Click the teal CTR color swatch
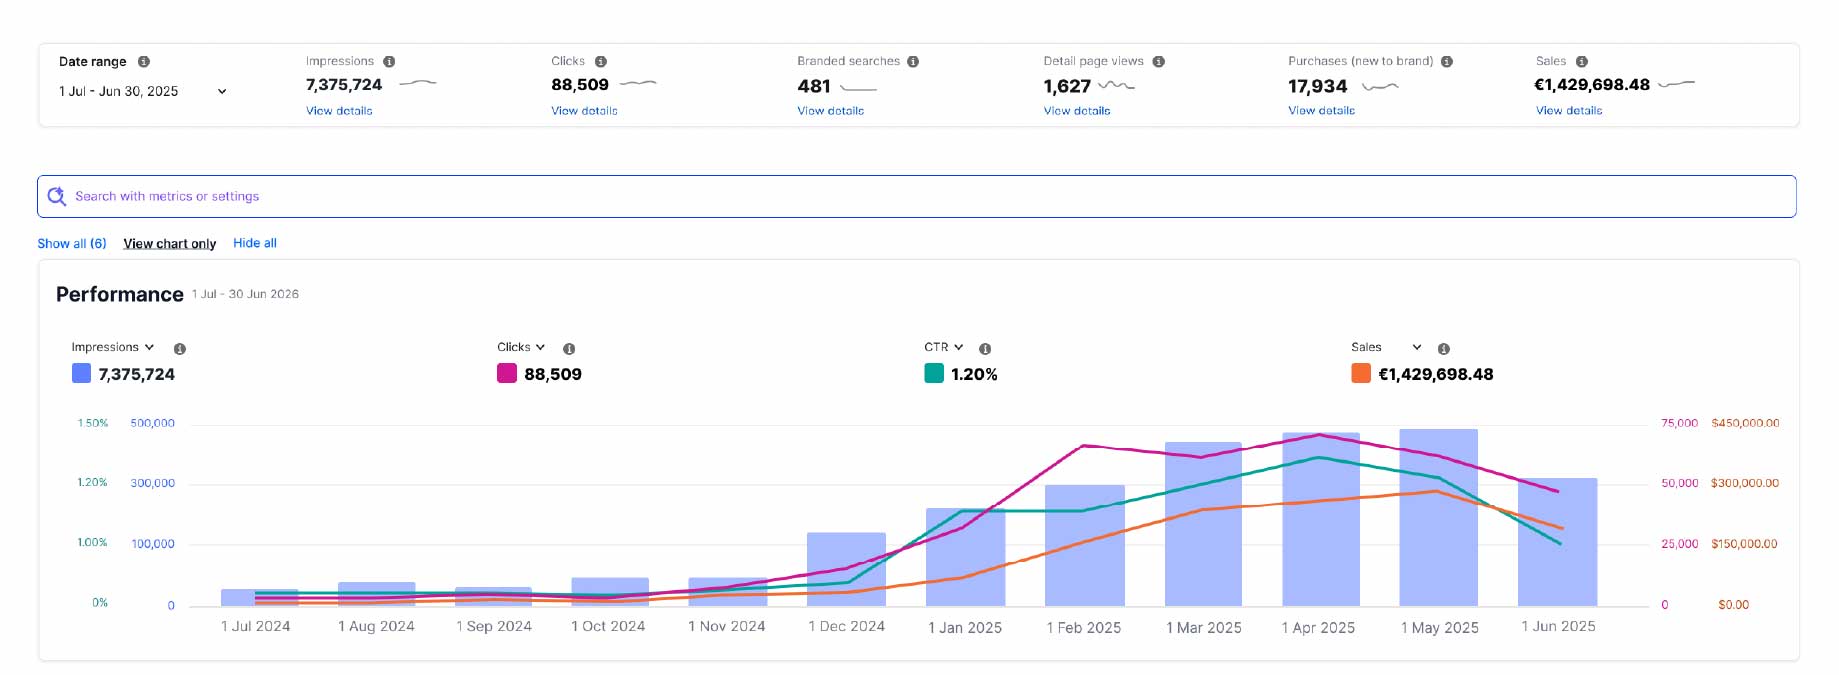The height and width of the screenshot is (675, 1839). click(934, 373)
